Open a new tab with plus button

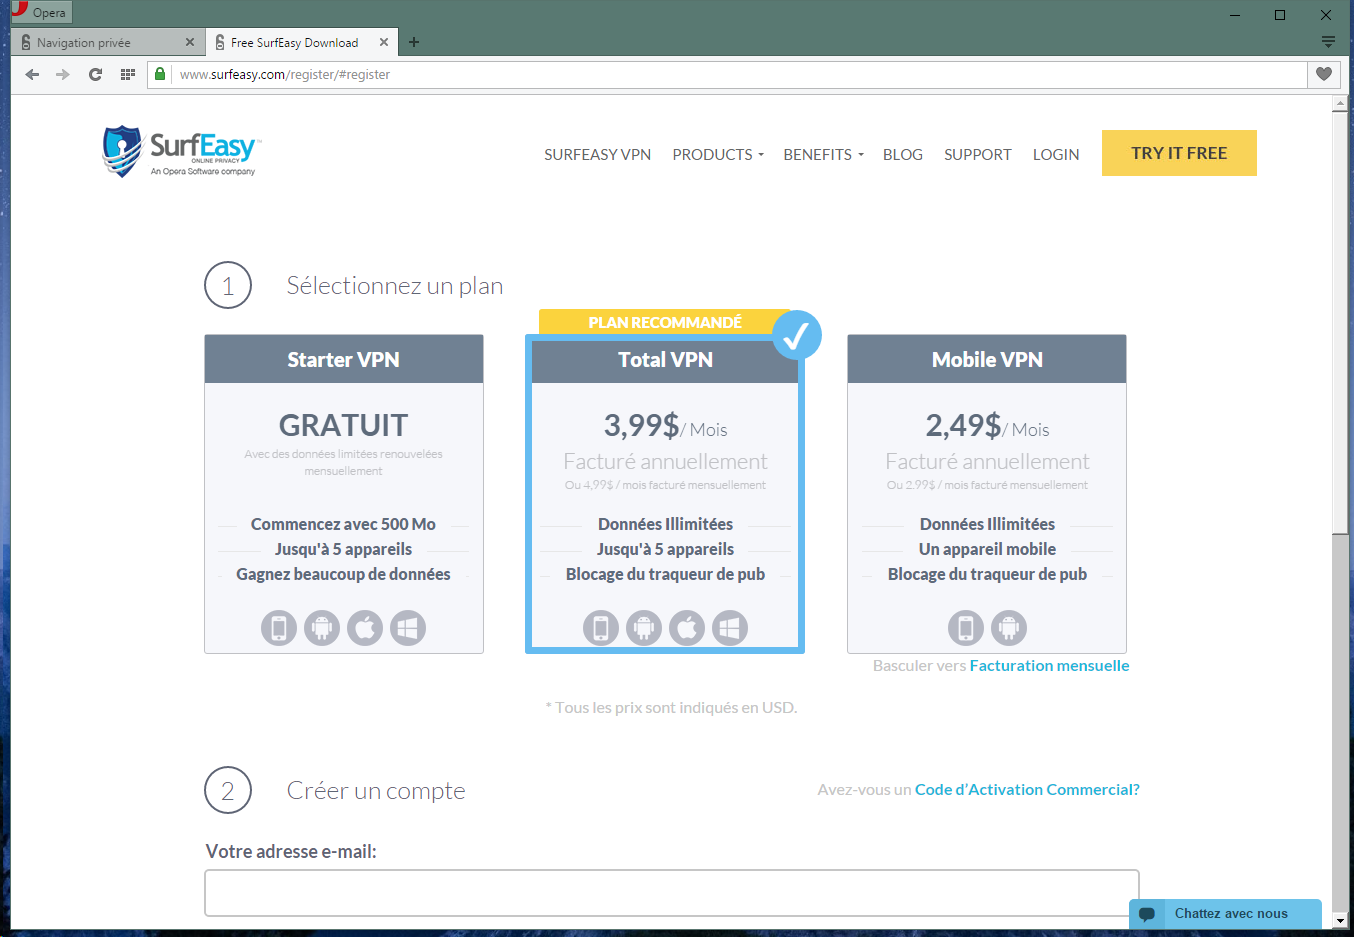414,42
